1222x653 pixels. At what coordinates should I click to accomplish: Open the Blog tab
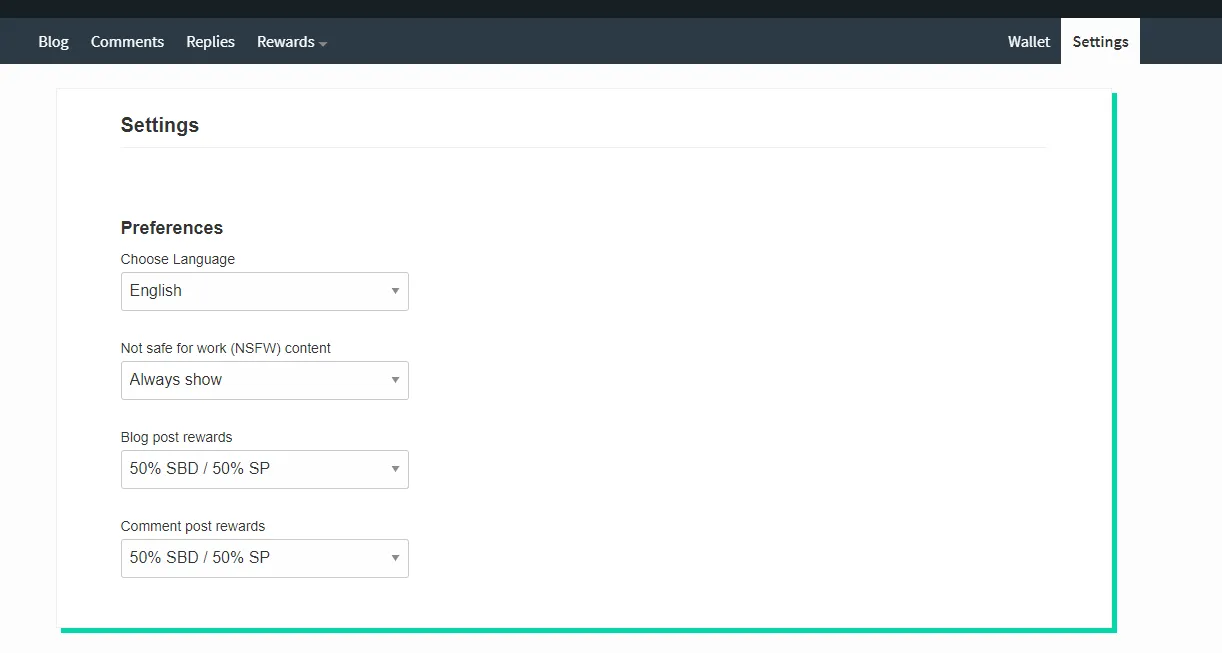(x=54, y=42)
